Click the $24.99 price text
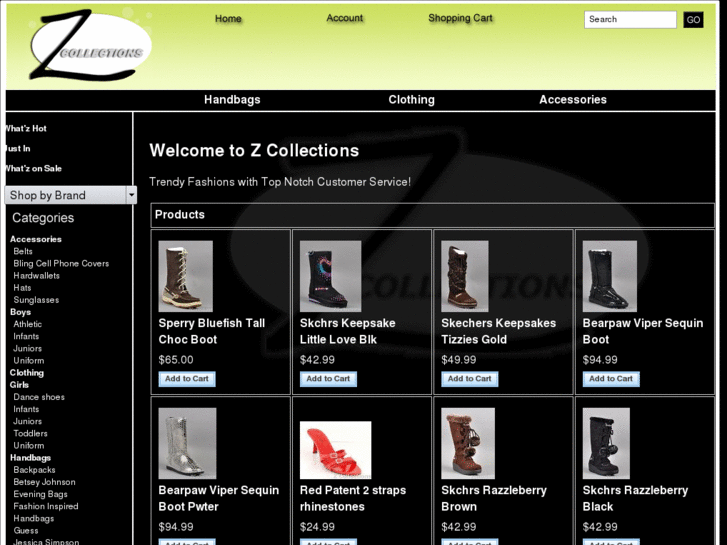The height and width of the screenshot is (545, 727). (317, 527)
